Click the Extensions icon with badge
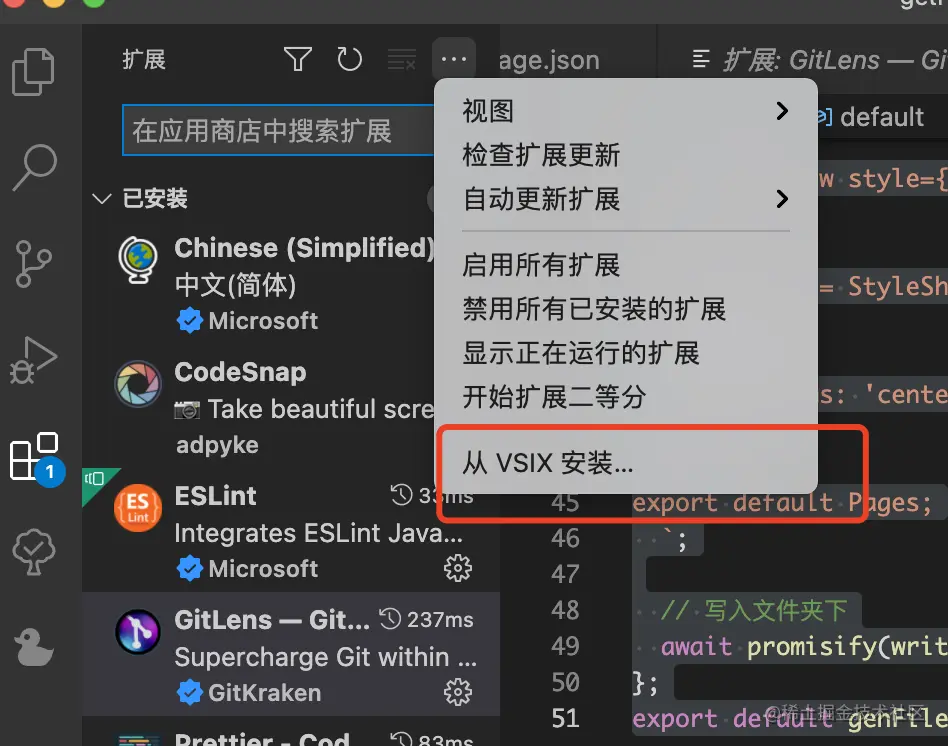Viewport: 948px width, 746px height. [x=36, y=458]
